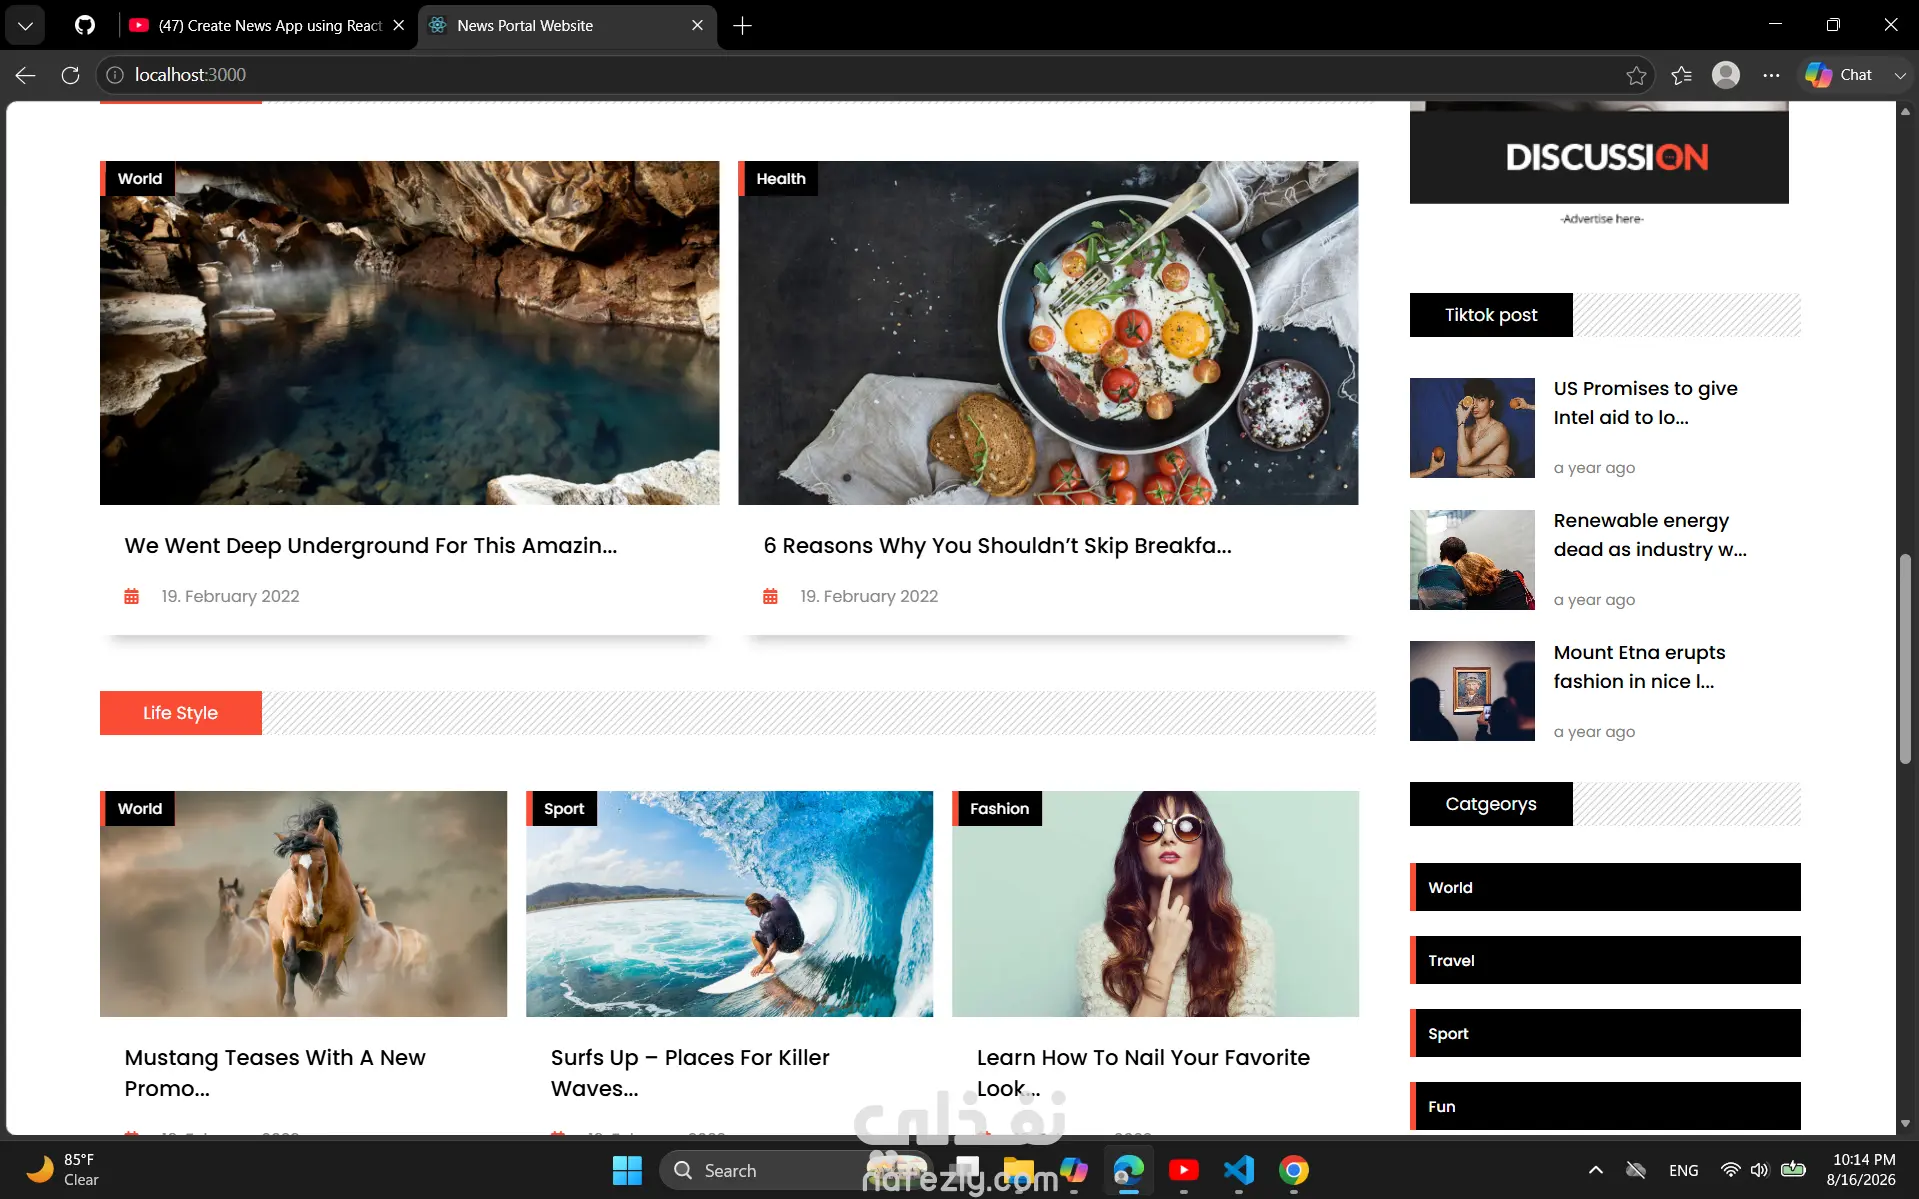View site information for localhost
This screenshot has height=1199, width=1919.
coord(115,75)
